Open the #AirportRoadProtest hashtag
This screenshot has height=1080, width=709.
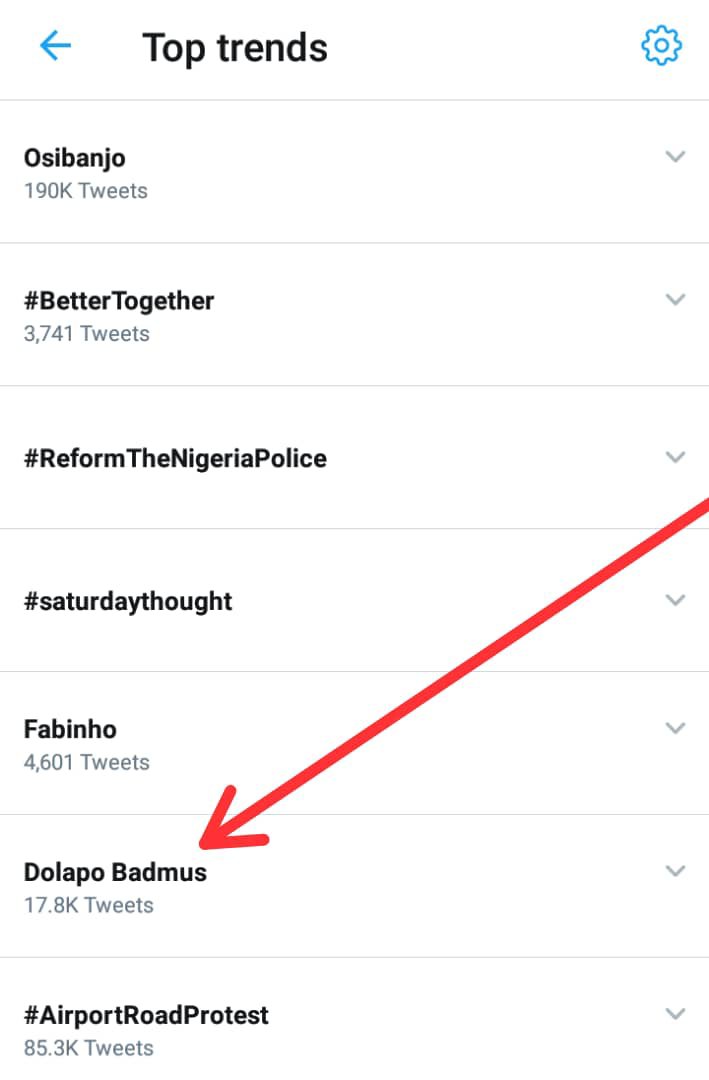(x=146, y=1016)
